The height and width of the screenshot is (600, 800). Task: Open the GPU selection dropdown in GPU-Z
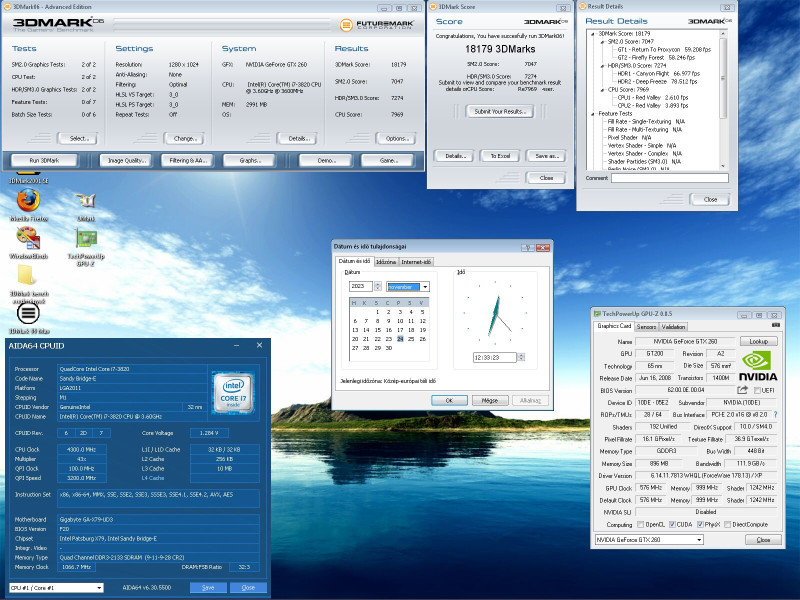tap(699, 540)
